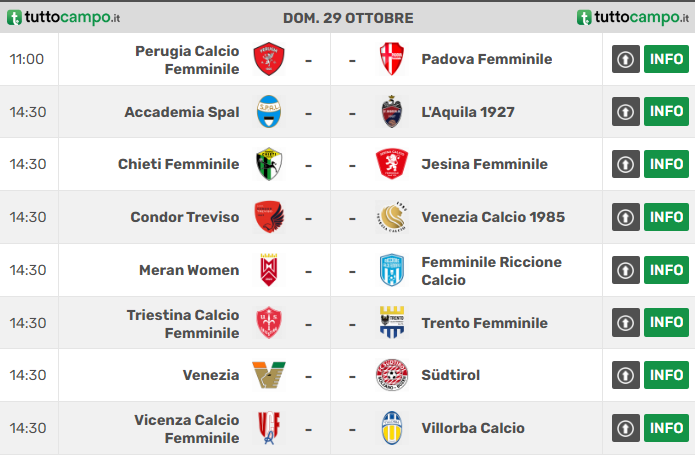
Task: Click the Meran Women red crest
Action: [x=269, y=270]
